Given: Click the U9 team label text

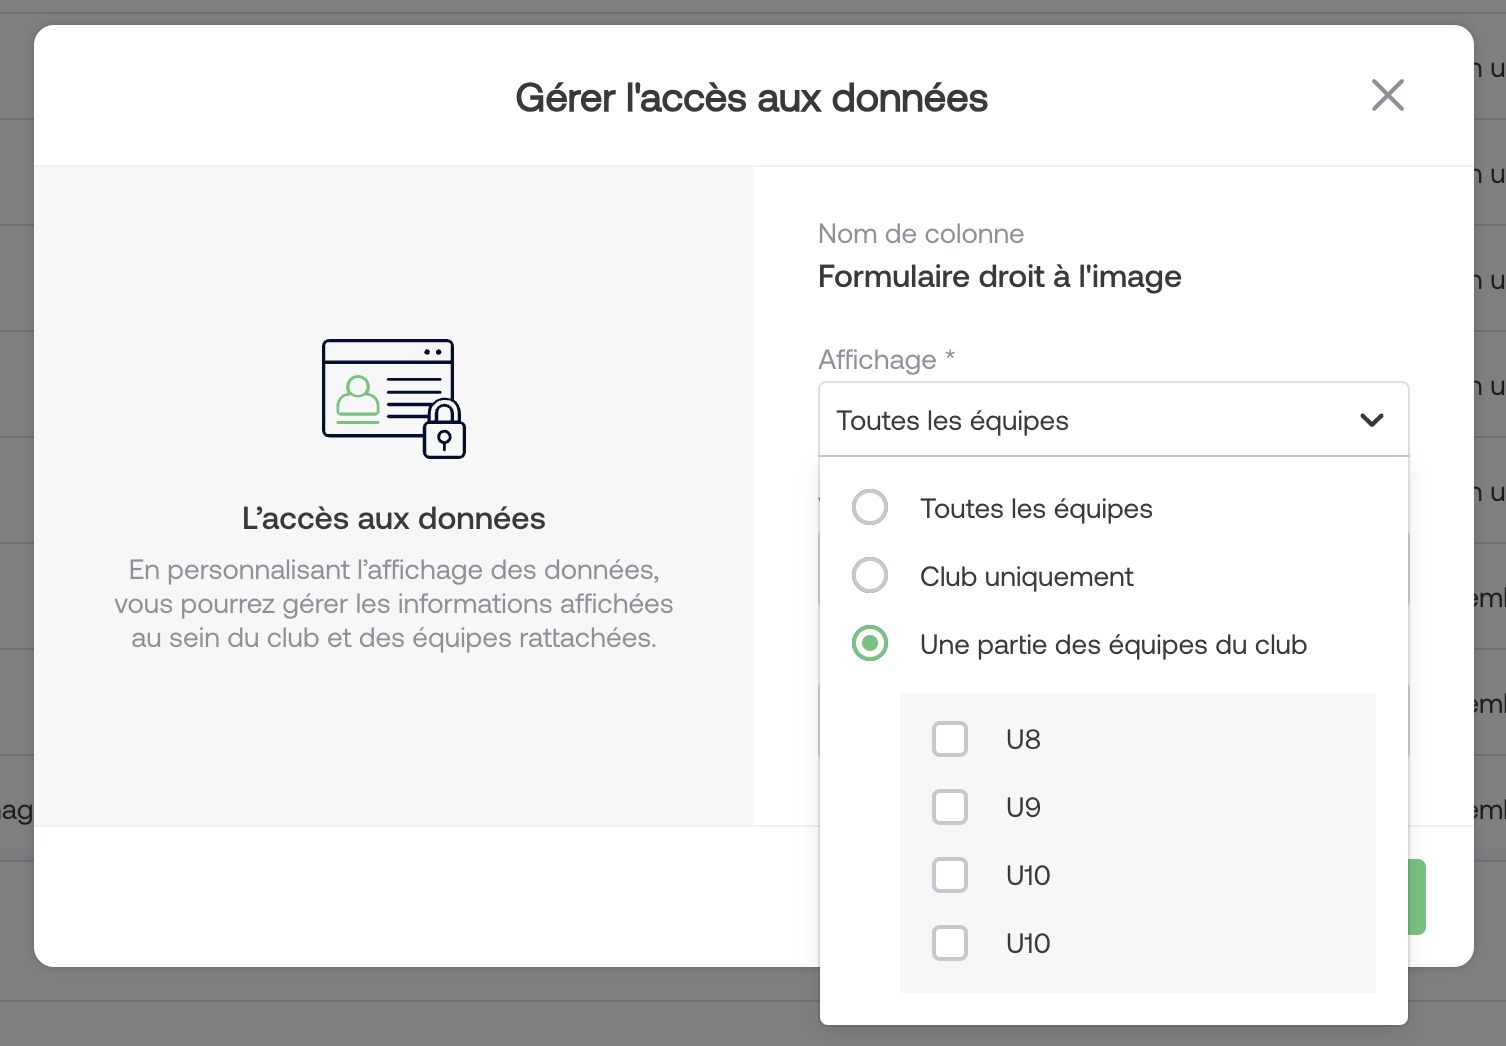Looking at the screenshot, I should 1023,808.
